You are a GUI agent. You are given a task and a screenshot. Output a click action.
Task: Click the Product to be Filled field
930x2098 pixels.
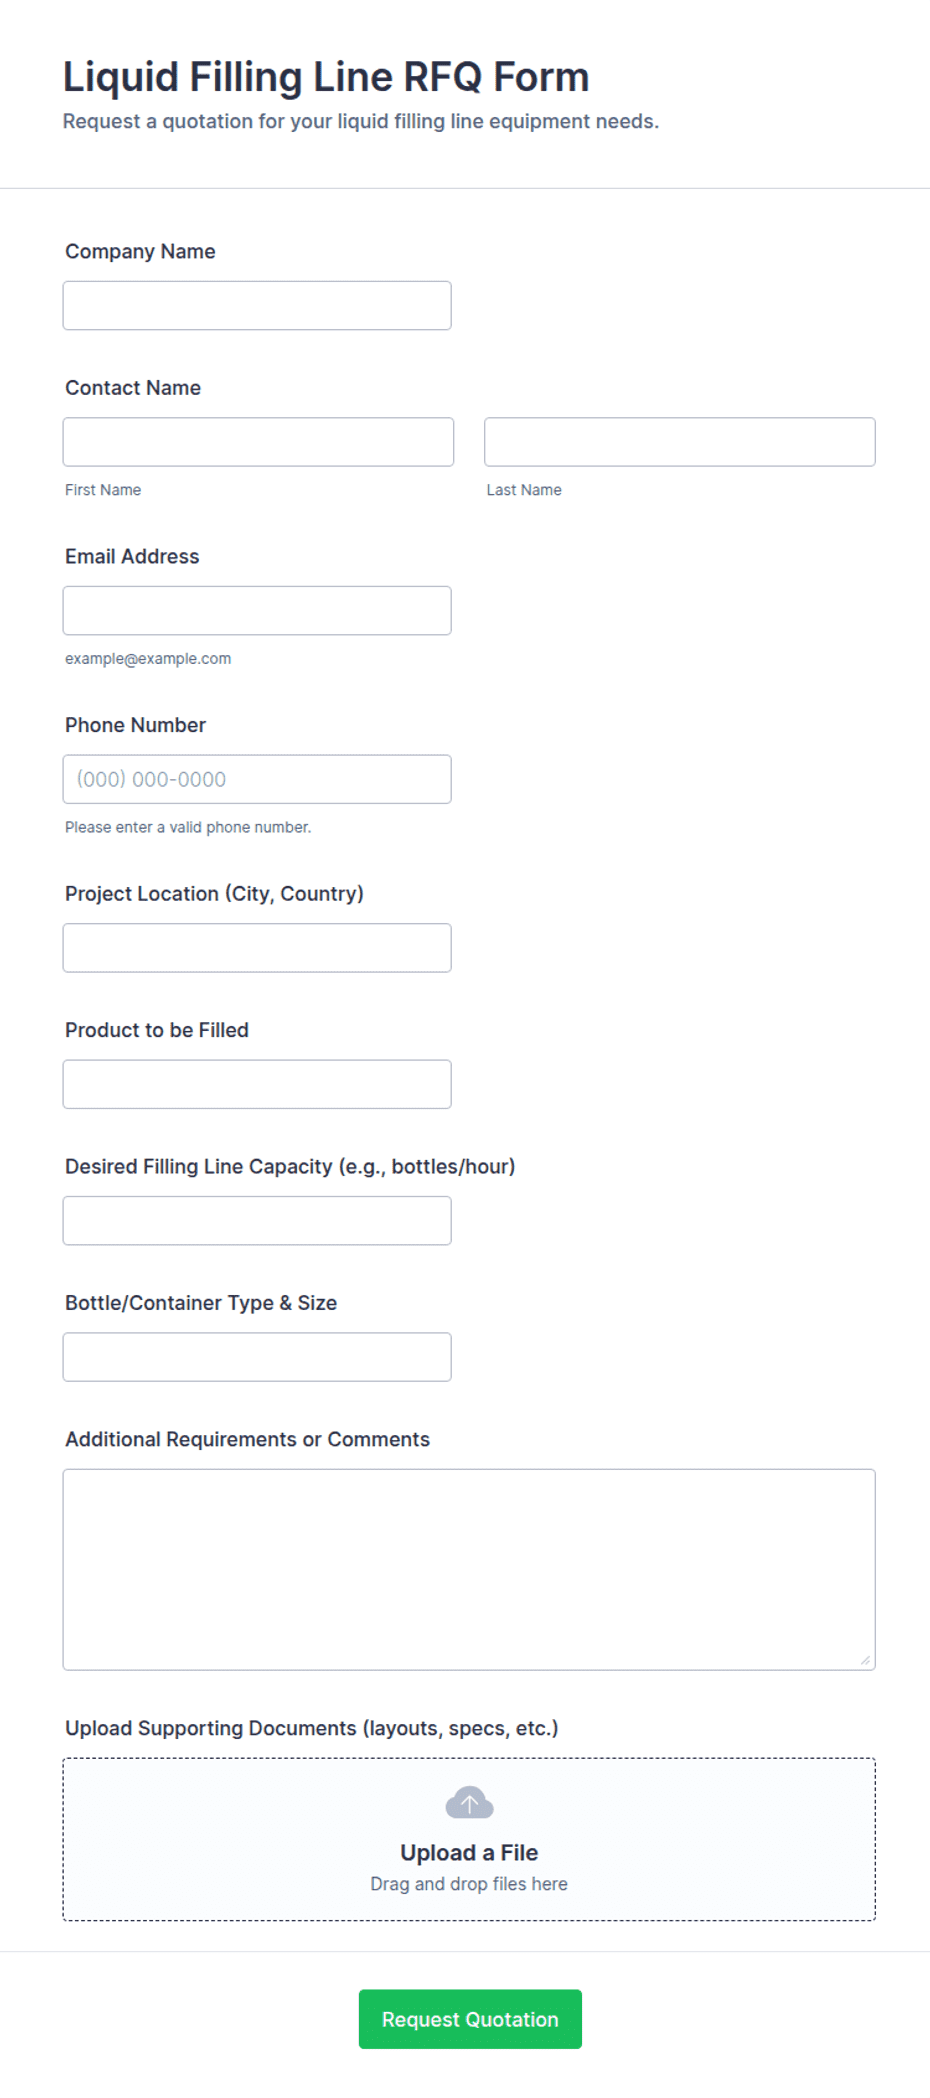click(257, 1084)
